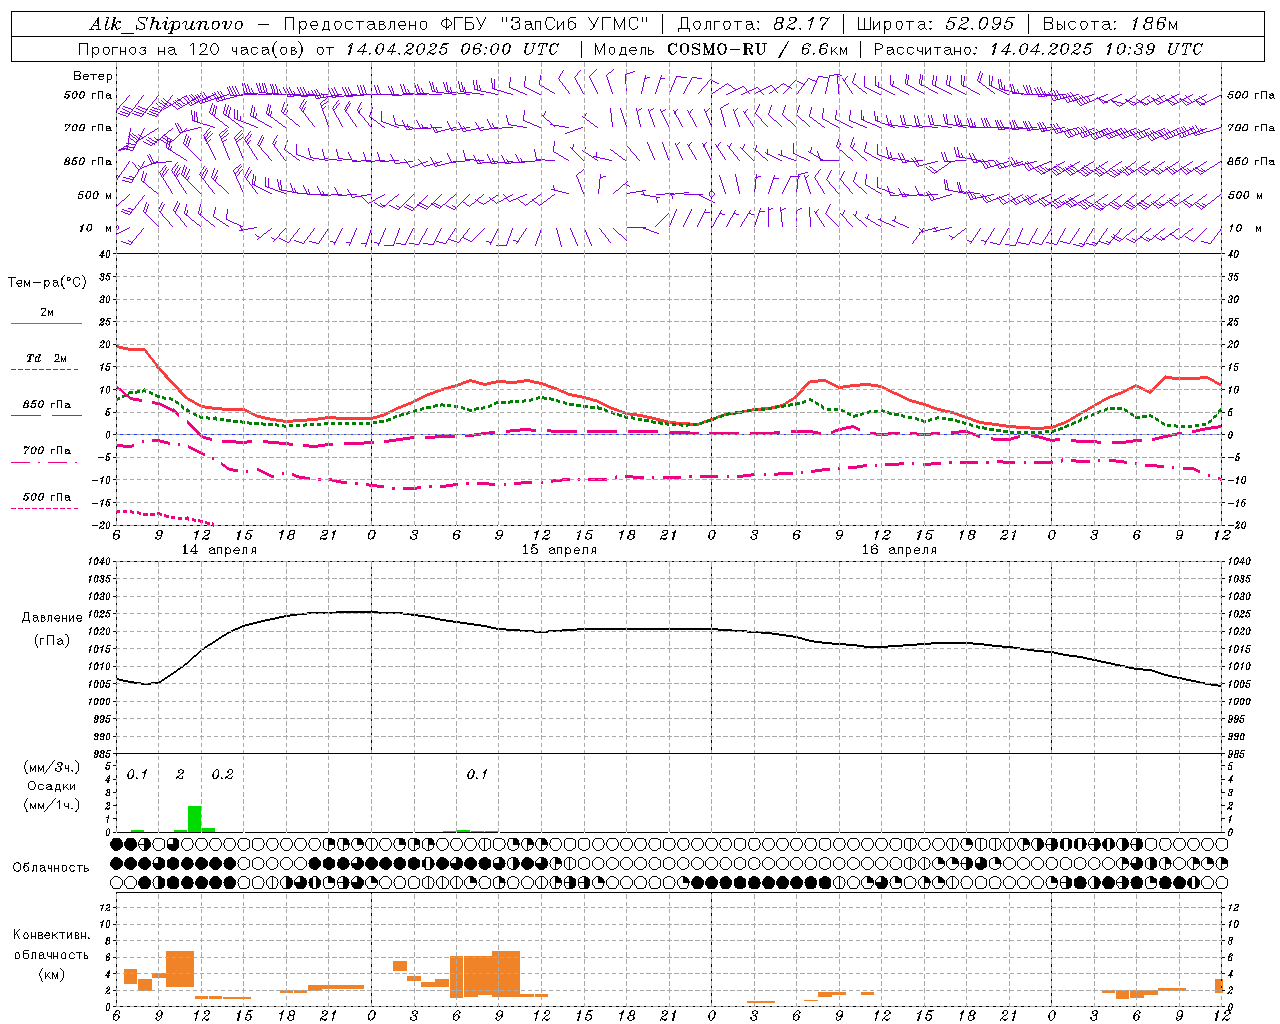Click the forecast start 14.04.2025 06:00 UTC
1280x1024 pixels.
[x=452, y=49]
